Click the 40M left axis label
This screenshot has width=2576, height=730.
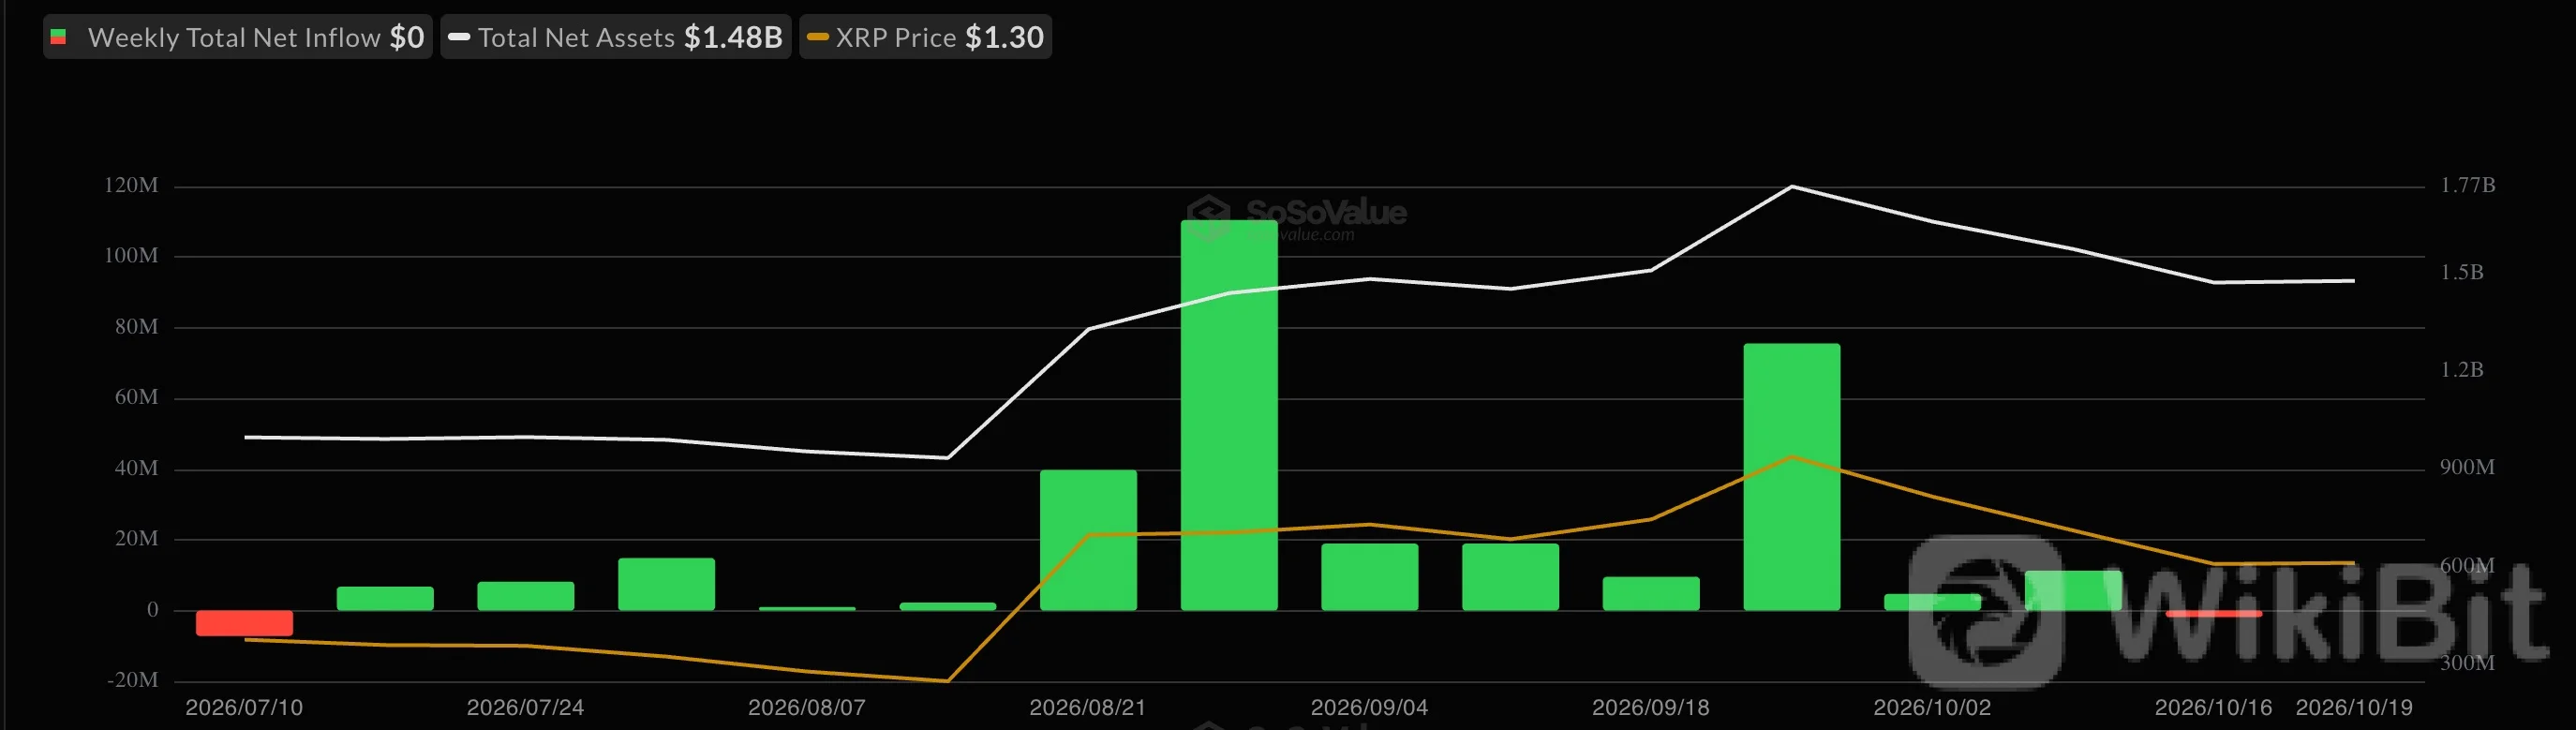(137, 468)
